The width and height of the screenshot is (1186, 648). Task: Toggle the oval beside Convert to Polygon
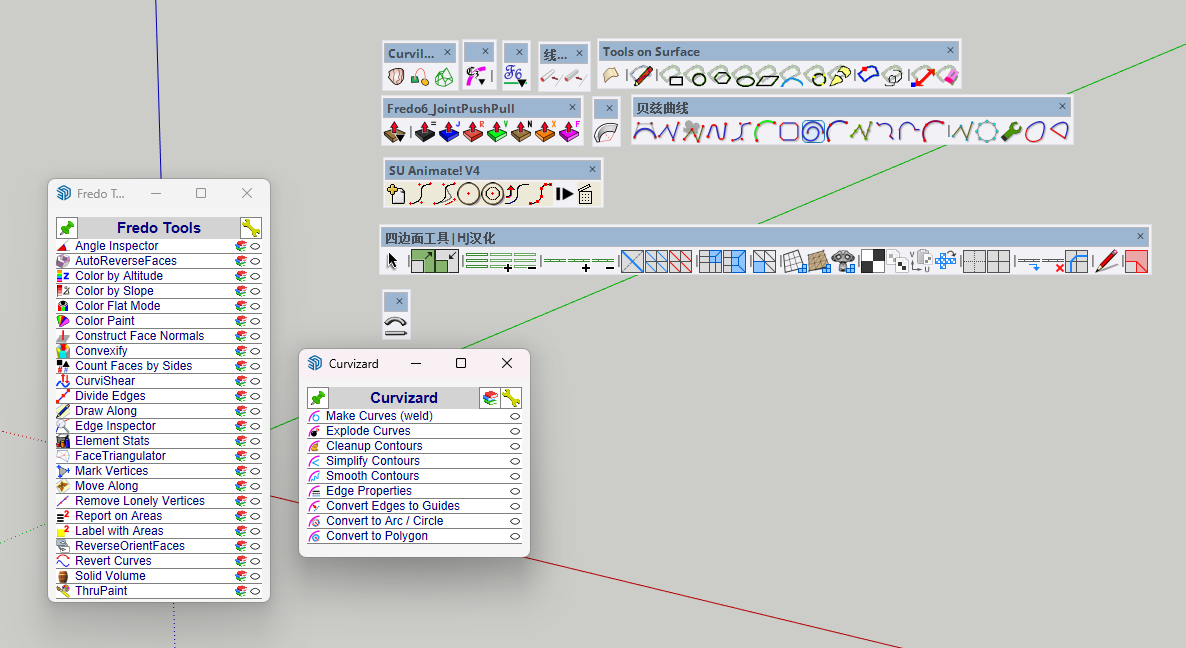point(515,536)
